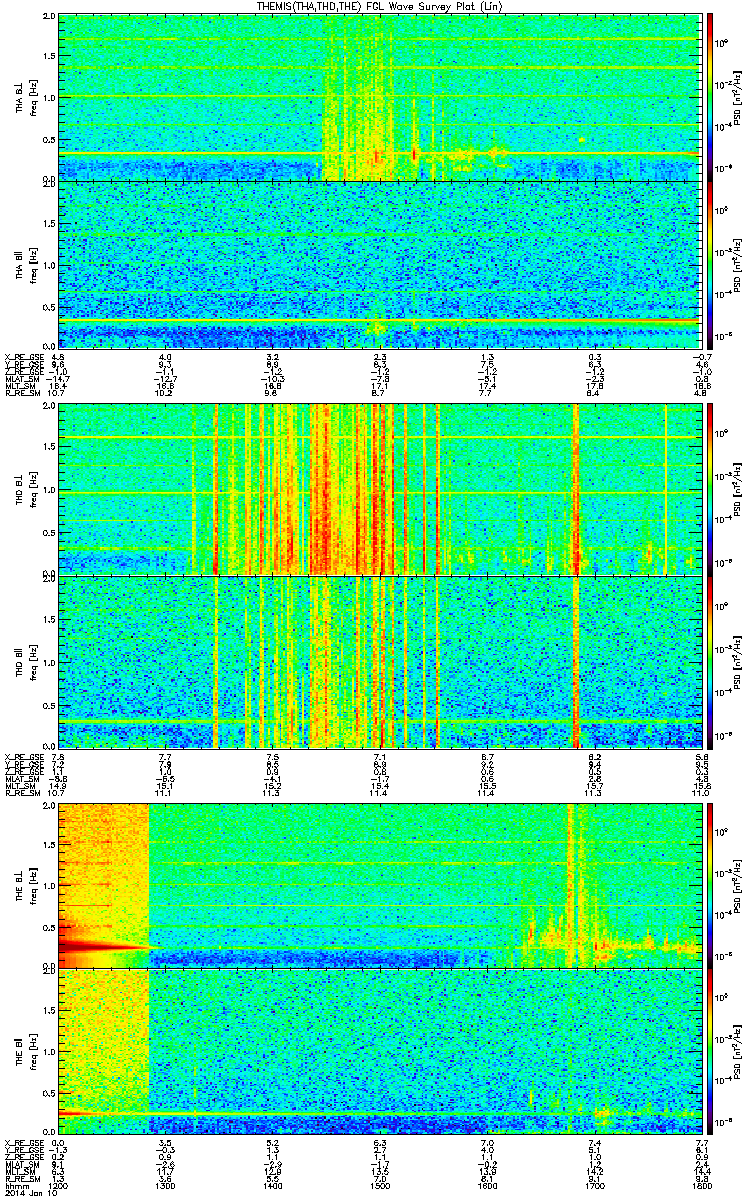
Task: Click the "PSD [nT²/Hz]" label of the THE B∥ panel
Action: (739, 1051)
